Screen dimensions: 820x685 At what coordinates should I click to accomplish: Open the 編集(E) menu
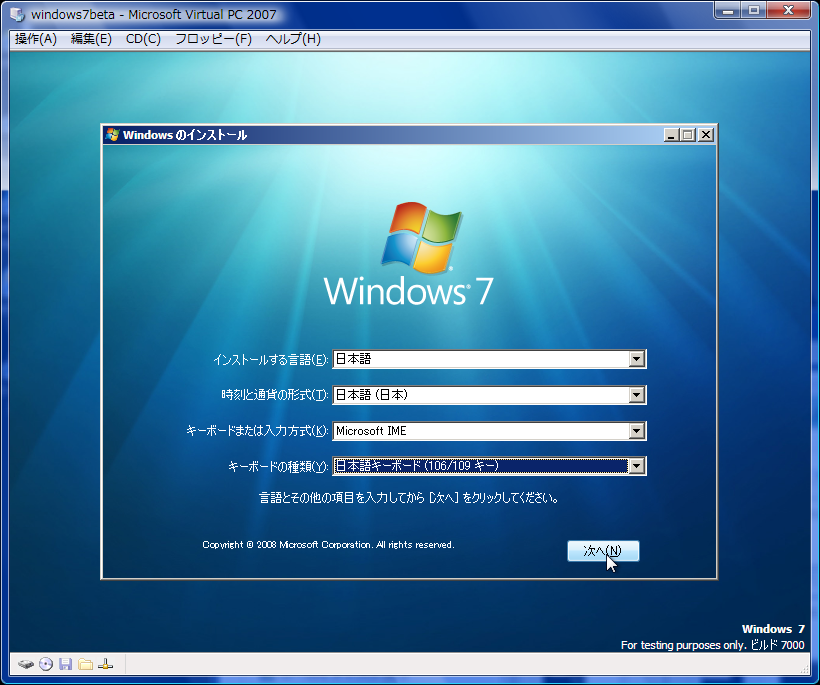coord(92,39)
